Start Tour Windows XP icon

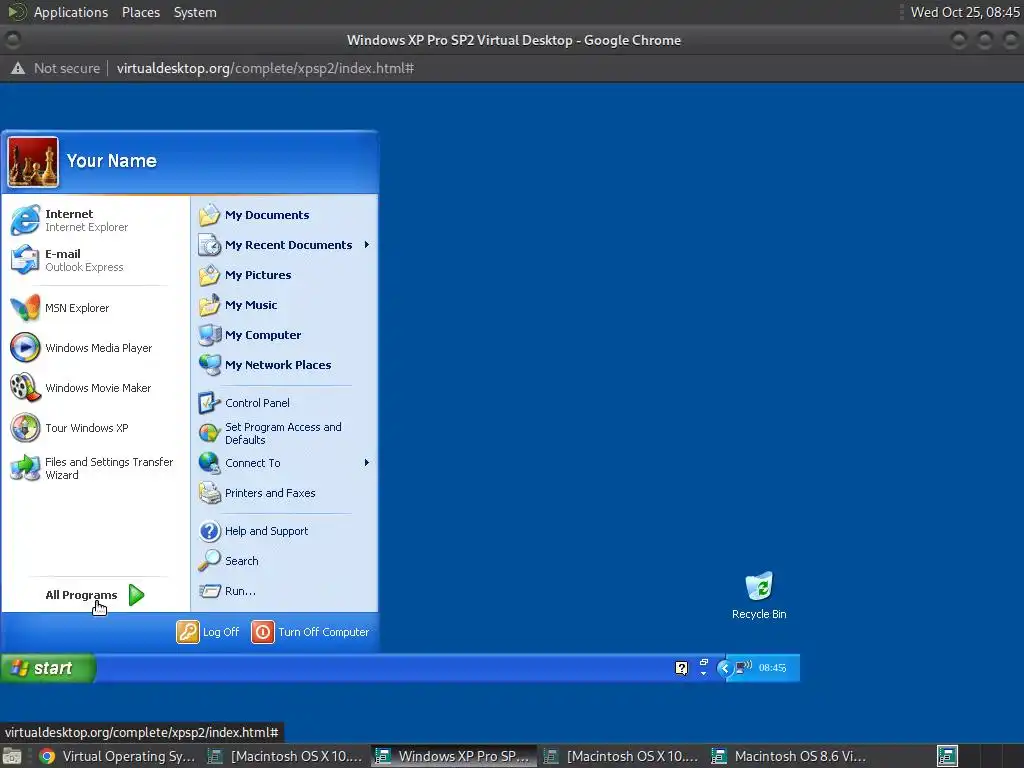[x=25, y=428]
